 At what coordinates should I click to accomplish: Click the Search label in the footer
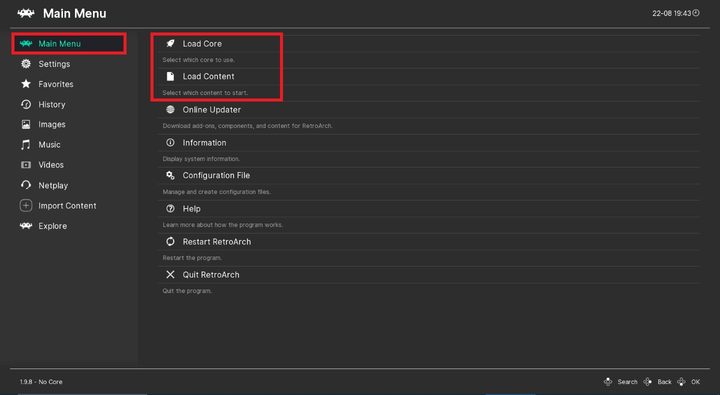tap(627, 382)
